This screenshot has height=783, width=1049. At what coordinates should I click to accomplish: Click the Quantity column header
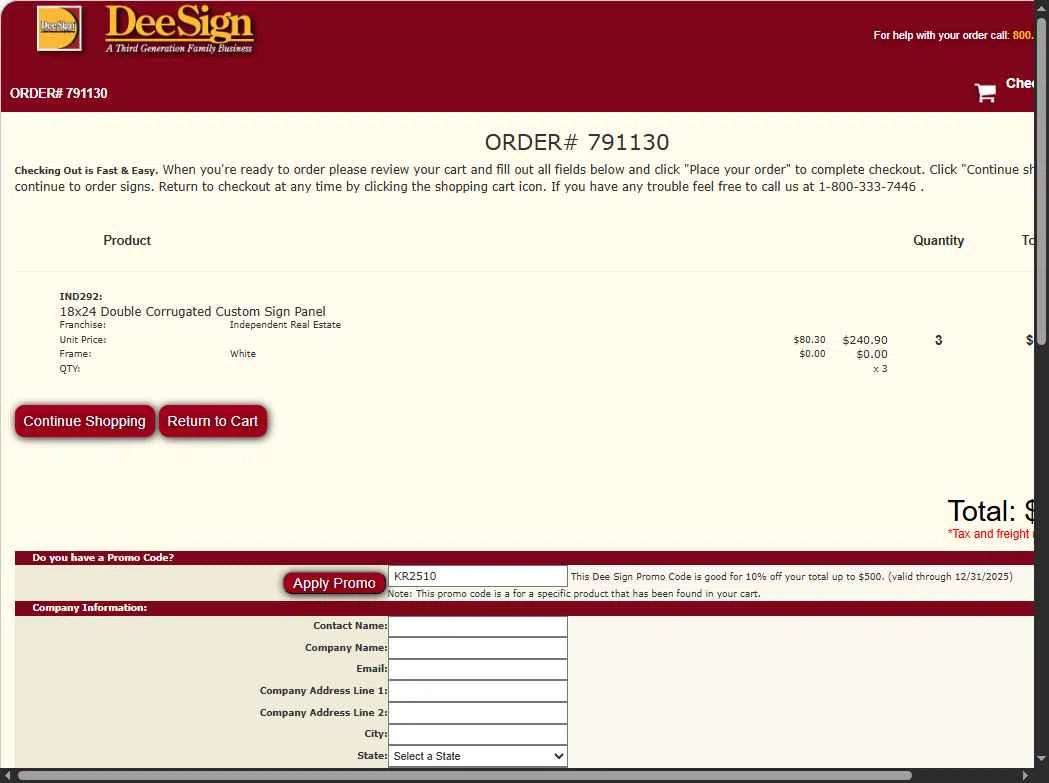point(938,240)
